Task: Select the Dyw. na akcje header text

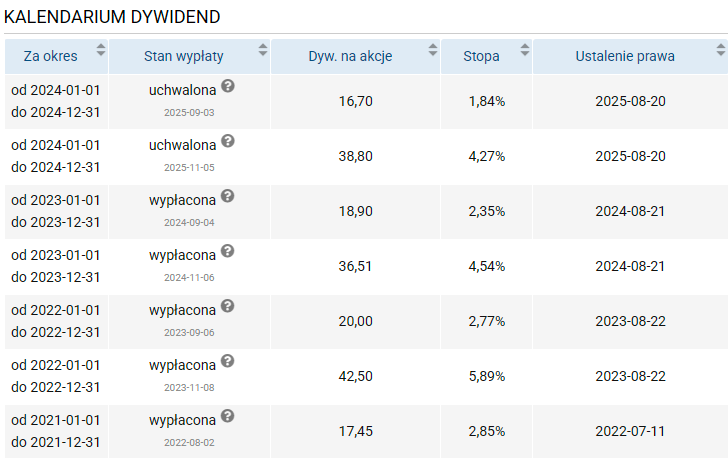Action: 351,56
